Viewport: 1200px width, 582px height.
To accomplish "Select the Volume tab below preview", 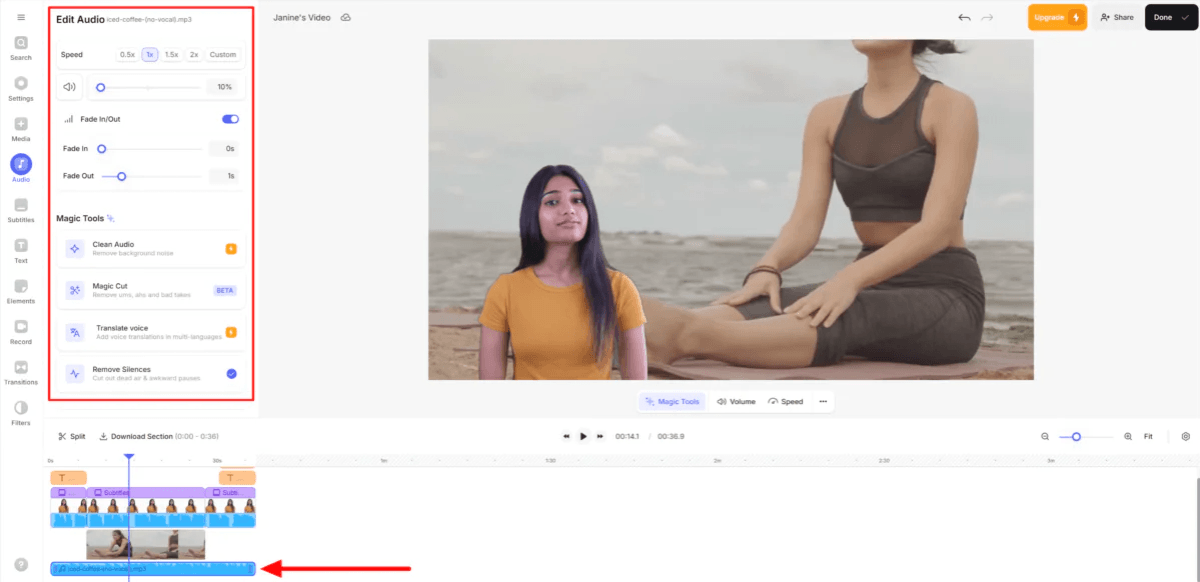I will click(735, 401).
